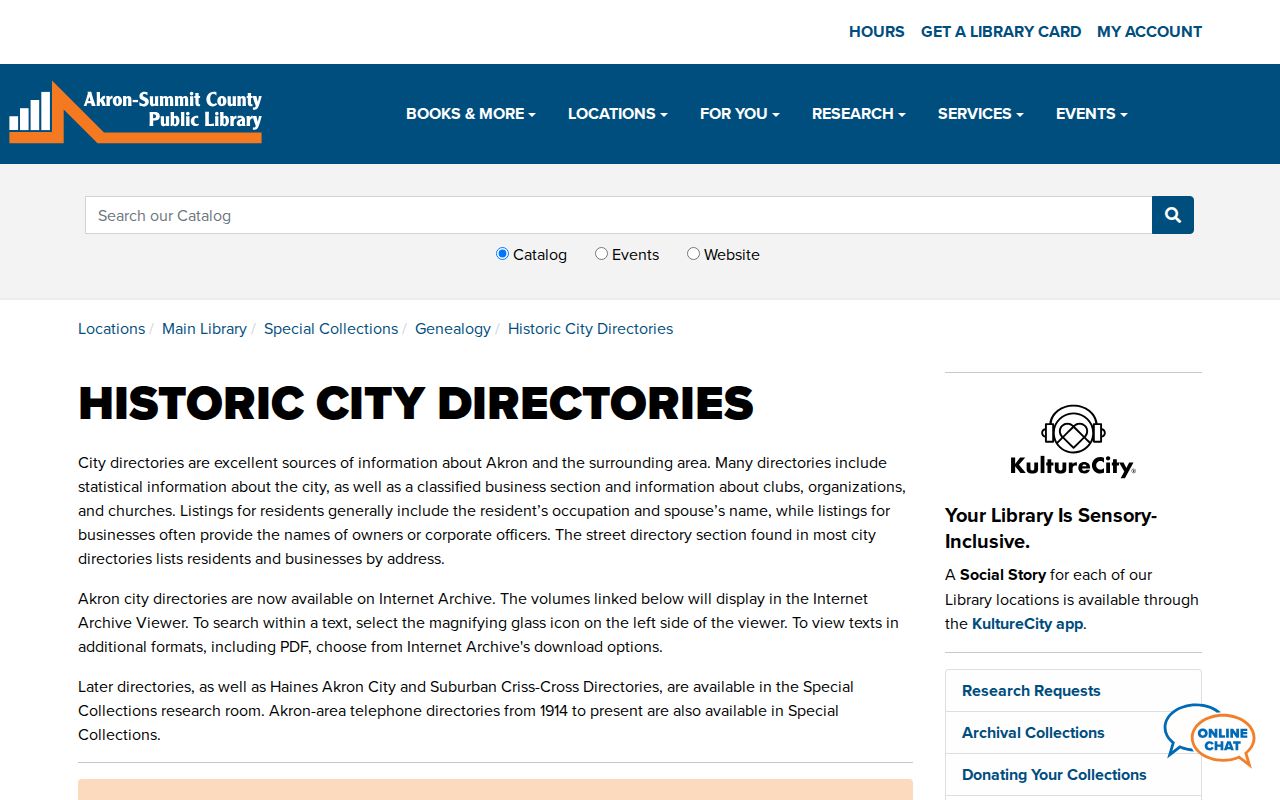Go to Locations breadcrumb
Image resolution: width=1280 pixels, height=800 pixels.
(x=112, y=329)
